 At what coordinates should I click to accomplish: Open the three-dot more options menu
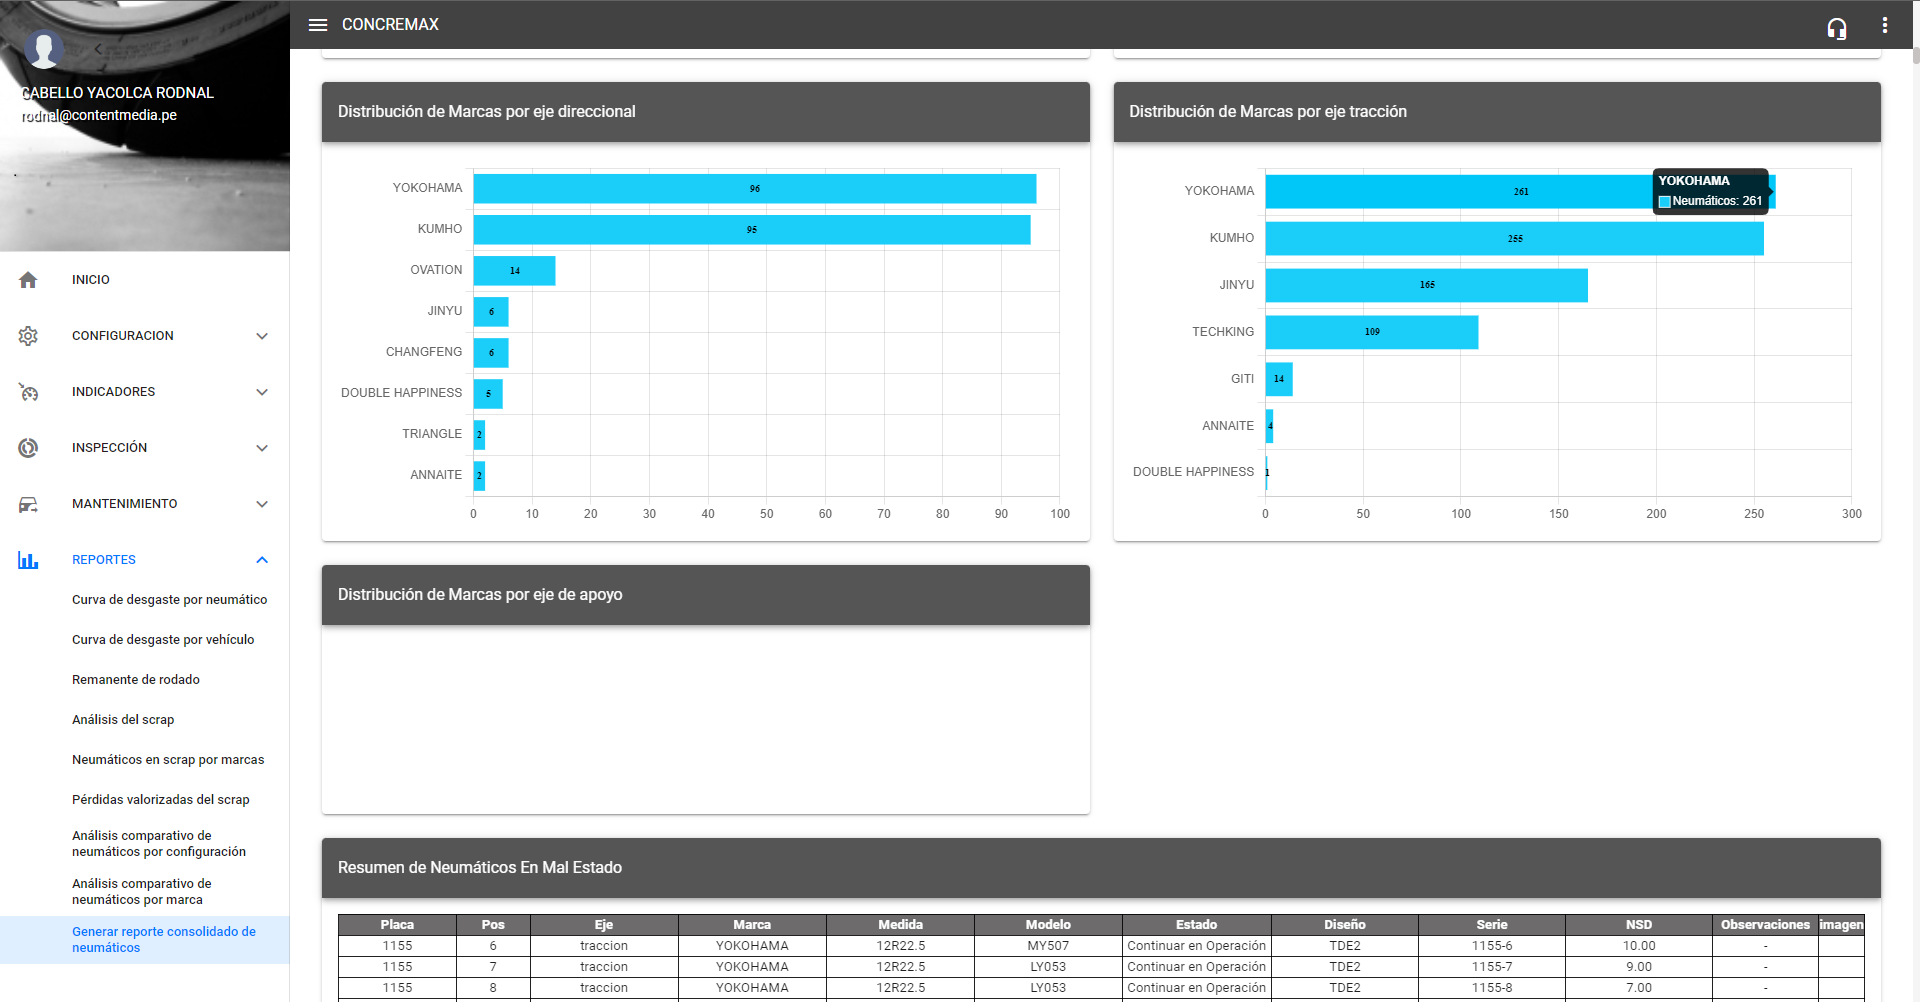1884,25
